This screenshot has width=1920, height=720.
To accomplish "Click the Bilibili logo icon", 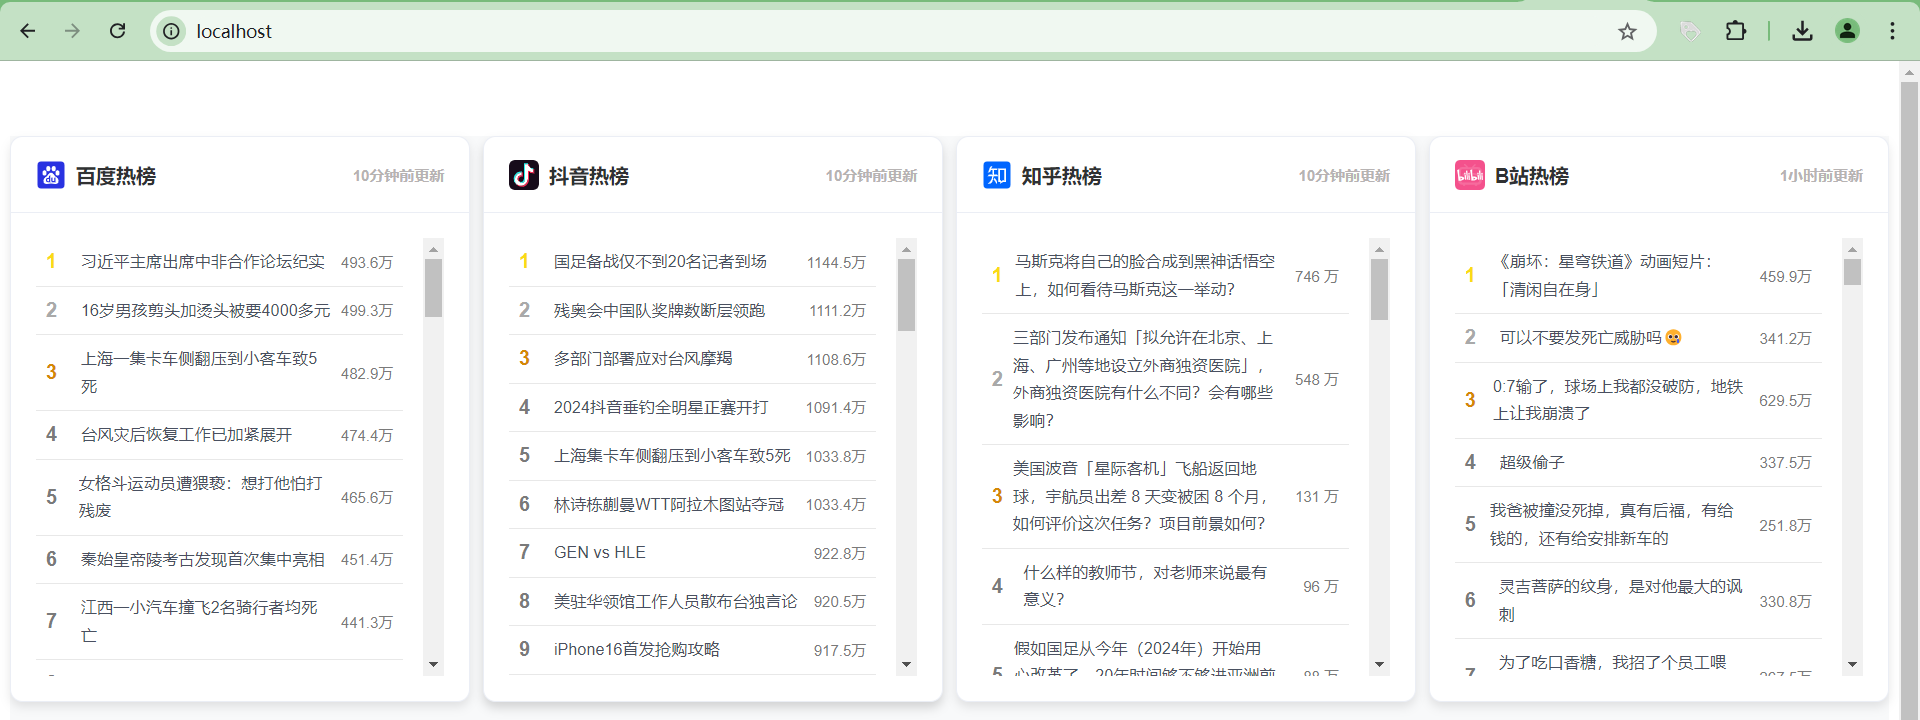I will coord(1469,175).
